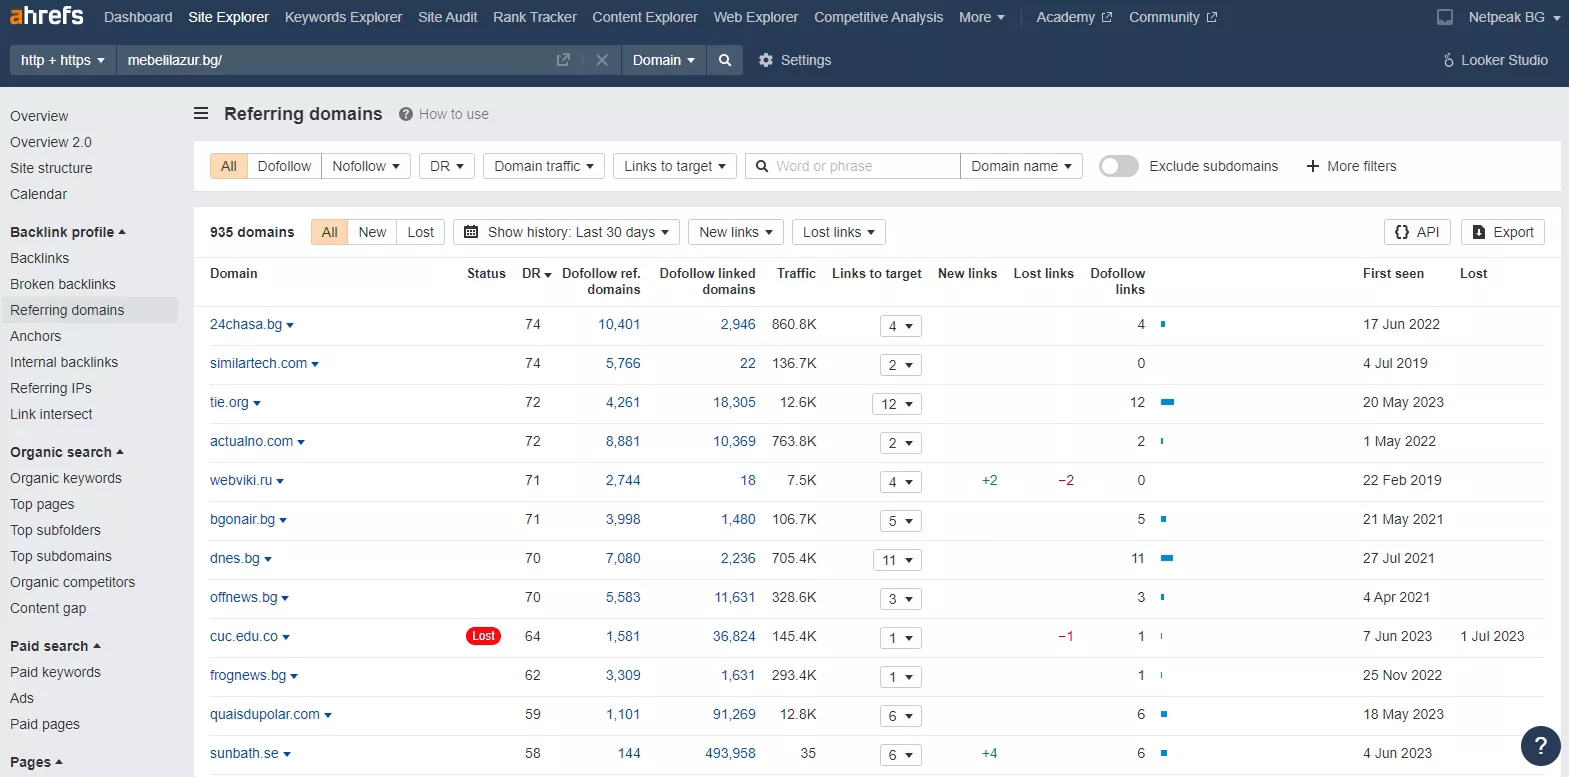Open Netpeak BG account menu
The image size is (1569, 777).
coord(1514,17)
